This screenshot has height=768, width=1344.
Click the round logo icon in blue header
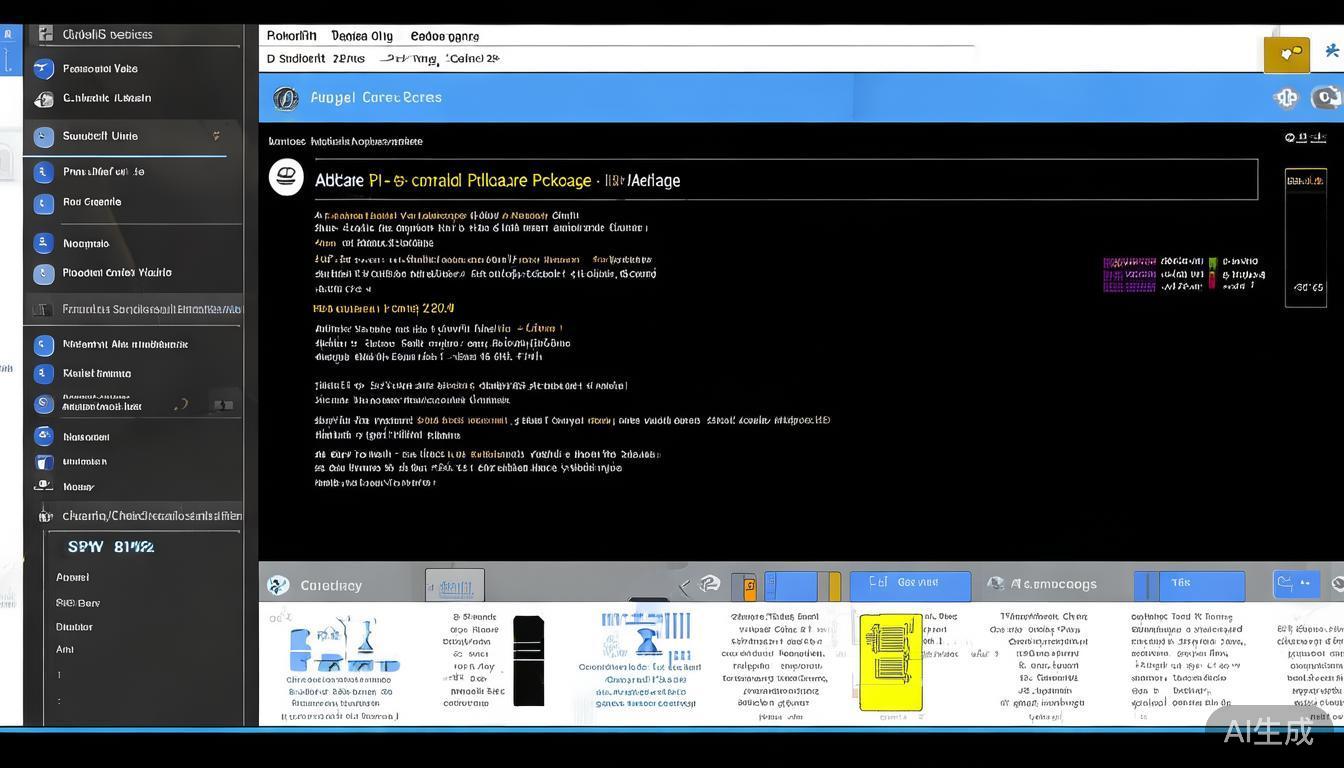click(x=285, y=98)
